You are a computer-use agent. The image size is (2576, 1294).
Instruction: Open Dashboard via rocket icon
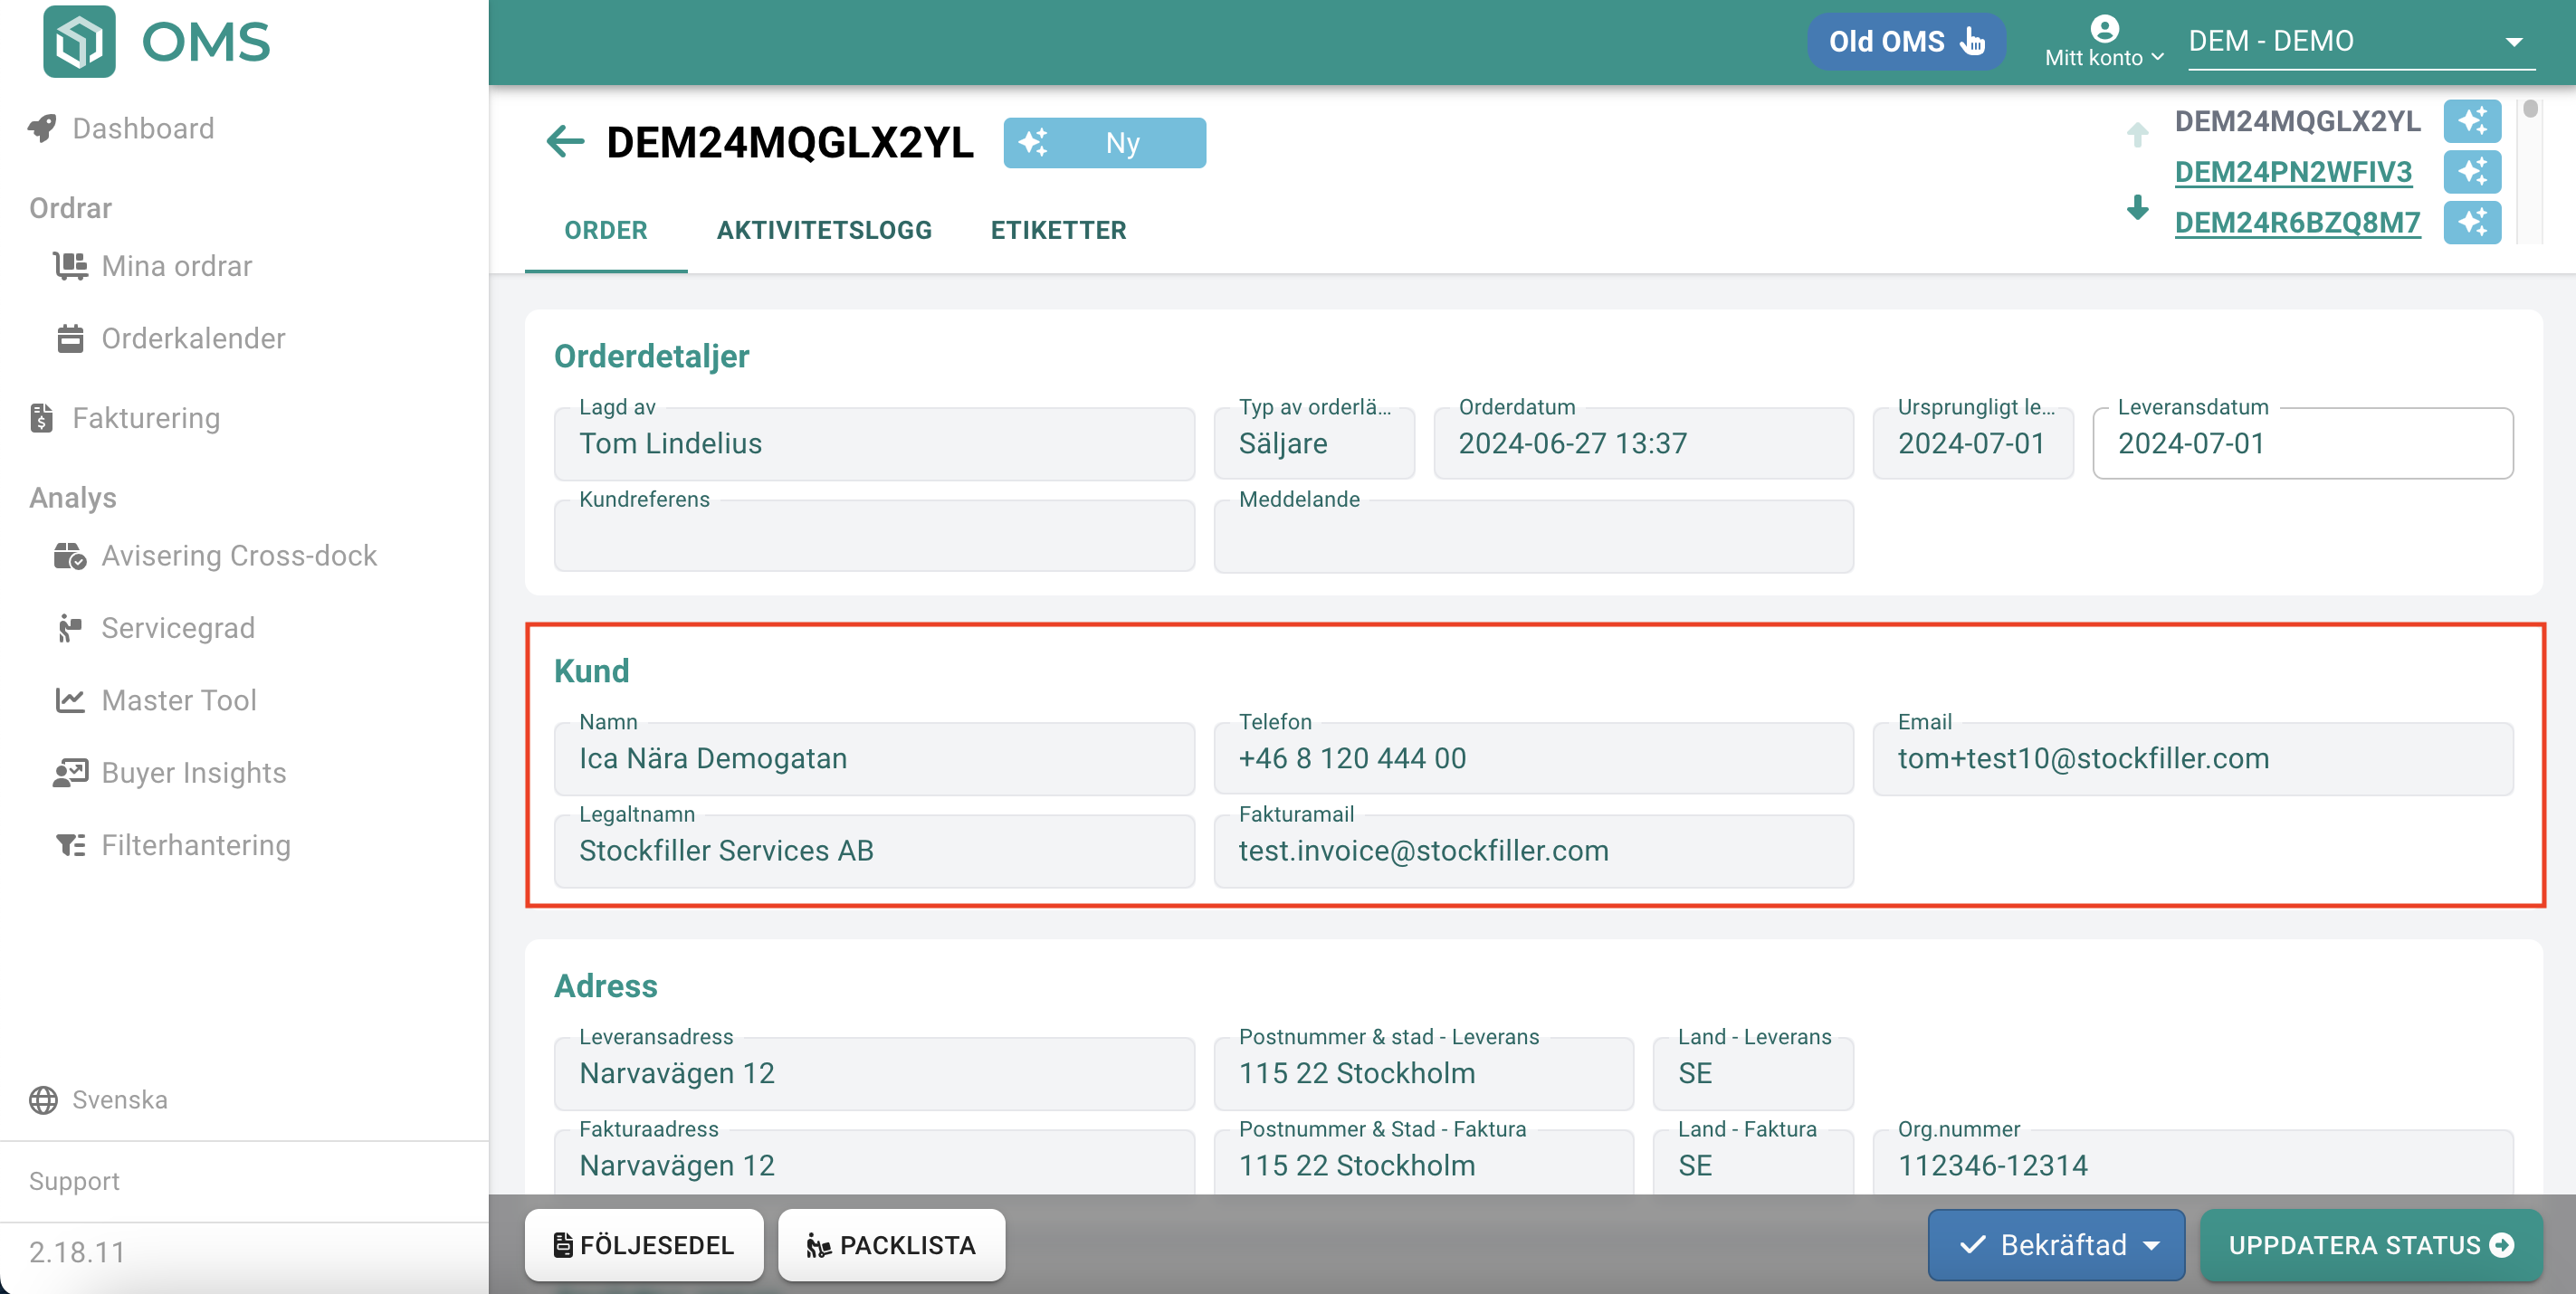[x=42, y=128]
